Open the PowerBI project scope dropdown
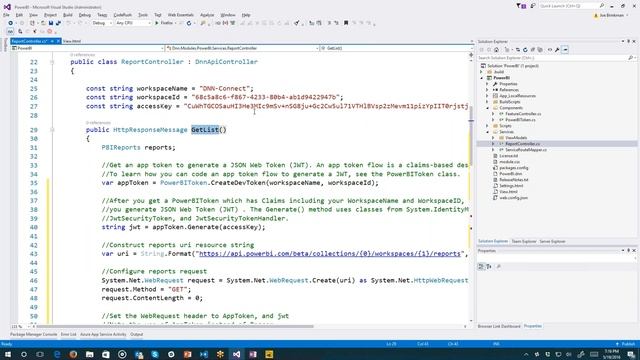The width and height of the screenshot is (640, 360). tap(87, 48)
